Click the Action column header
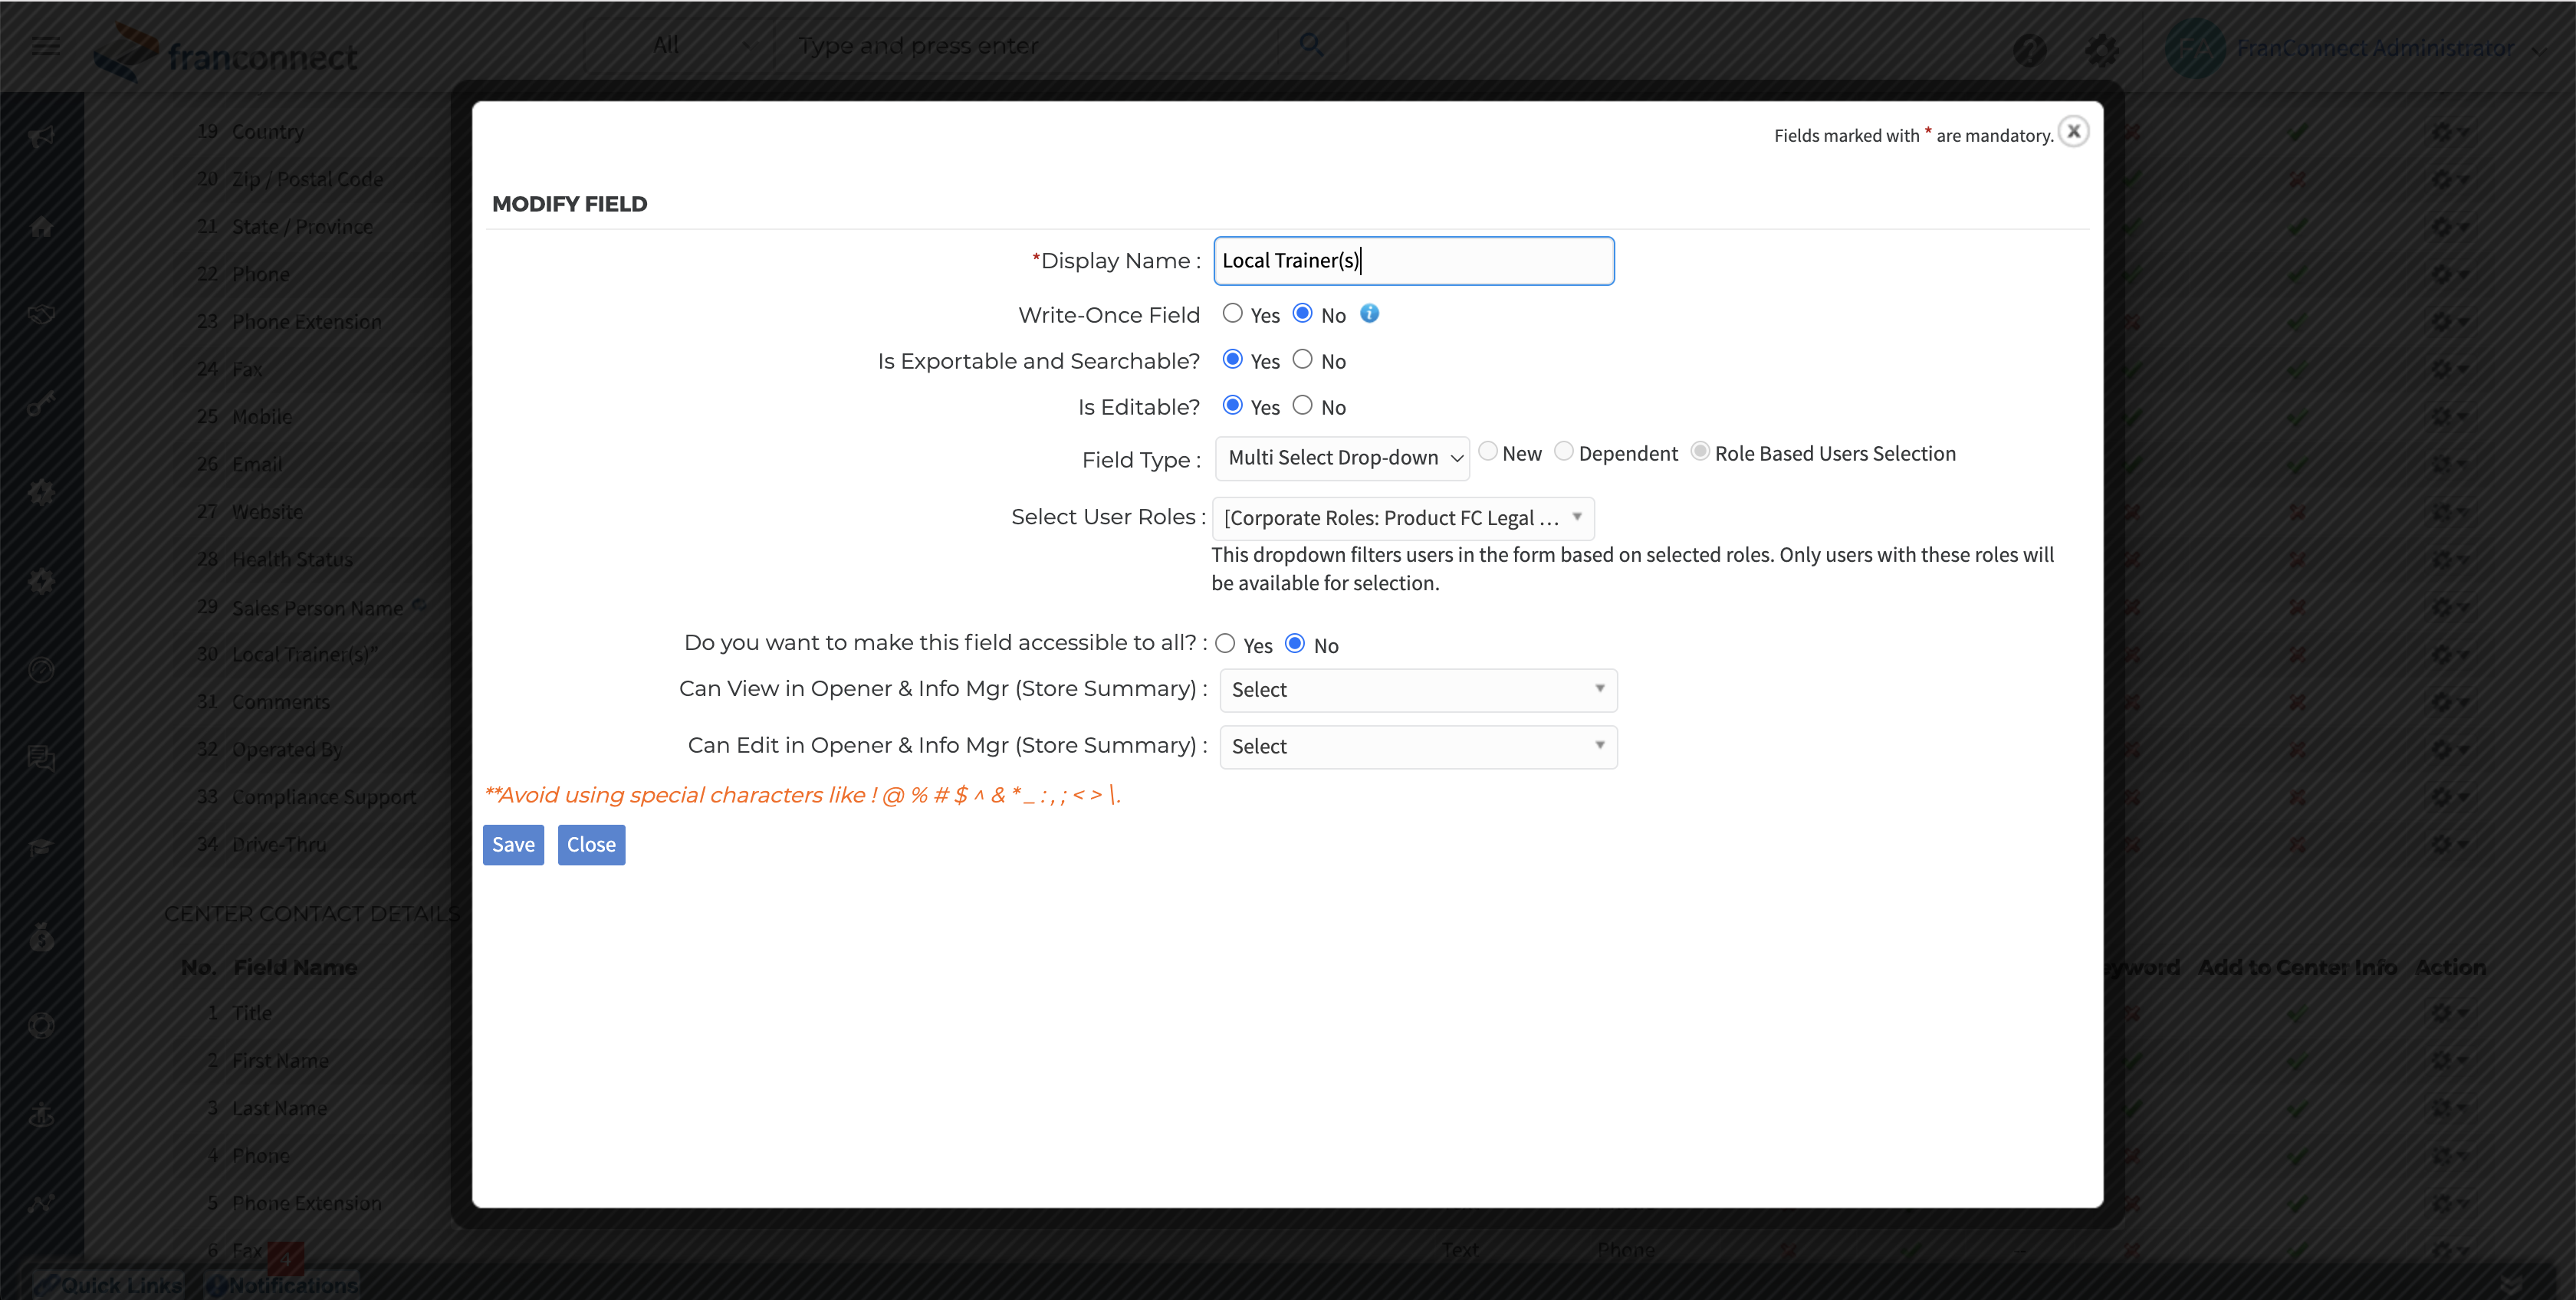This screenshot has width=2576, height=1300. click(2450, 968)
